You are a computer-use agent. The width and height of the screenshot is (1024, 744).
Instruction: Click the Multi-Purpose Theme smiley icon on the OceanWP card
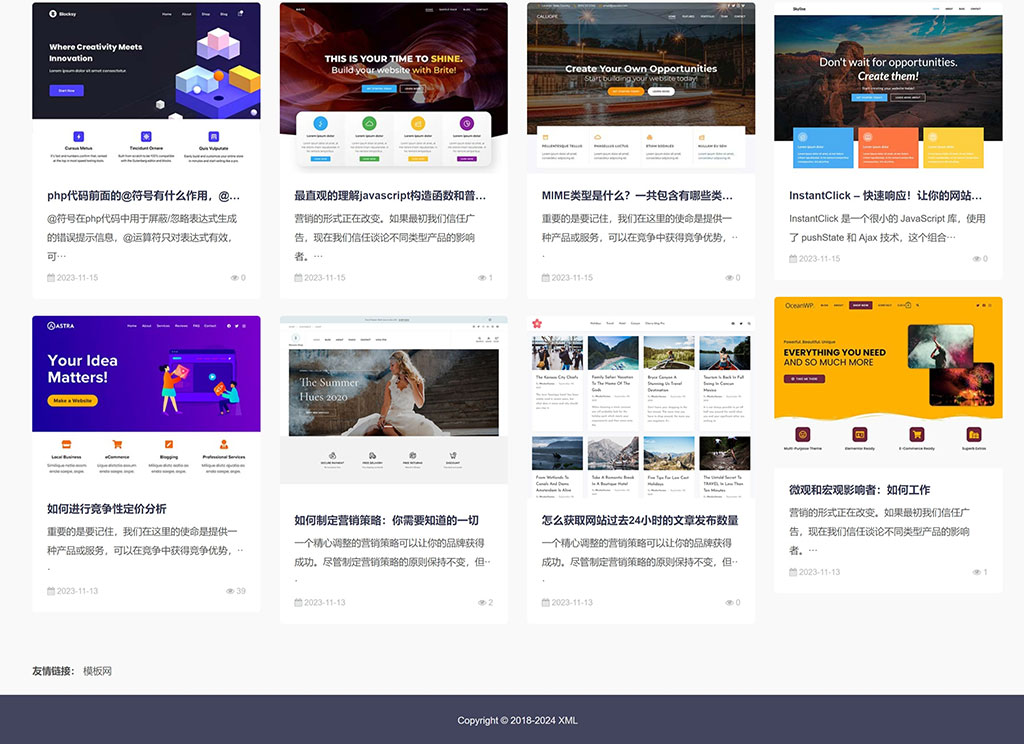click(x=802, y=434)
